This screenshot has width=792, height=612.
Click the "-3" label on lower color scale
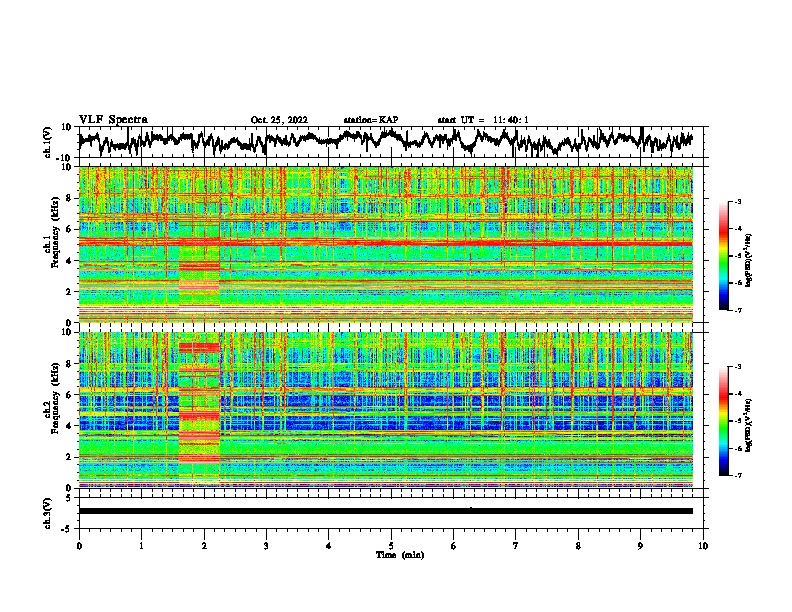click(737, 367)
